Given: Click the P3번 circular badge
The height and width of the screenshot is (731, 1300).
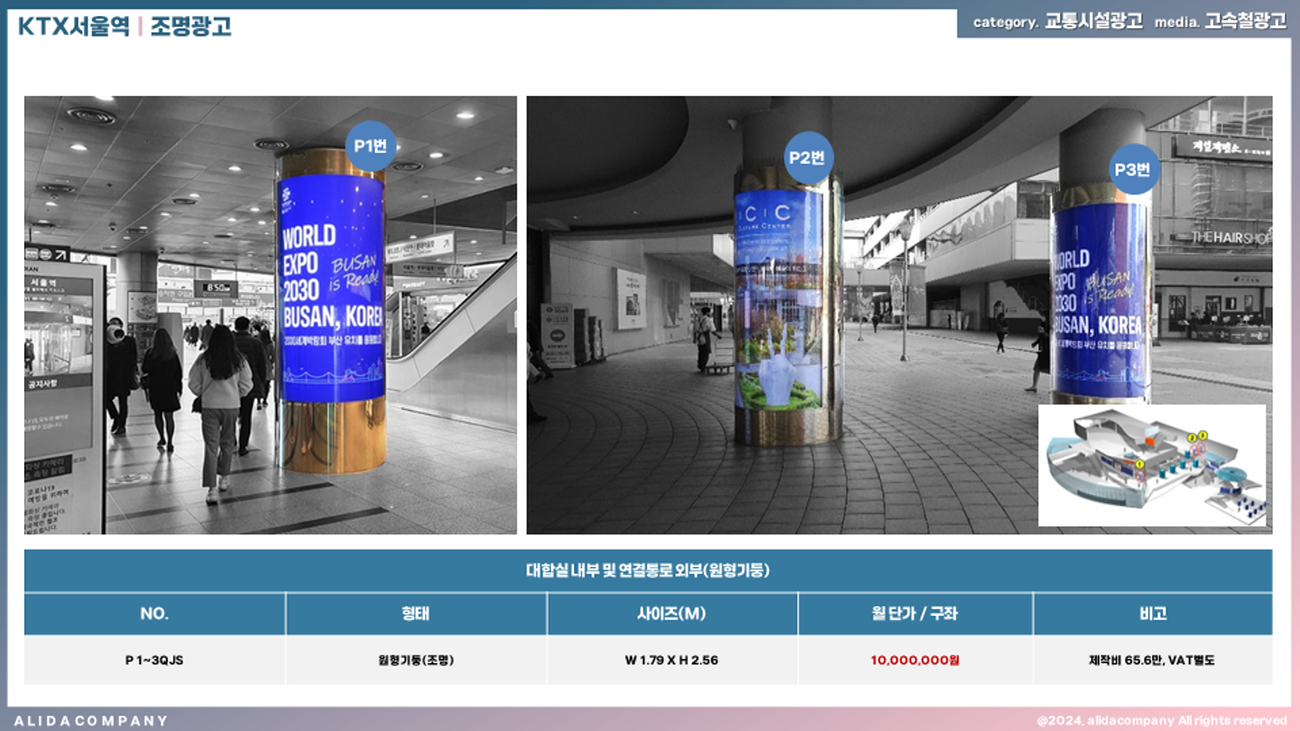Looking at the screenshot, I should (1132, 170).
